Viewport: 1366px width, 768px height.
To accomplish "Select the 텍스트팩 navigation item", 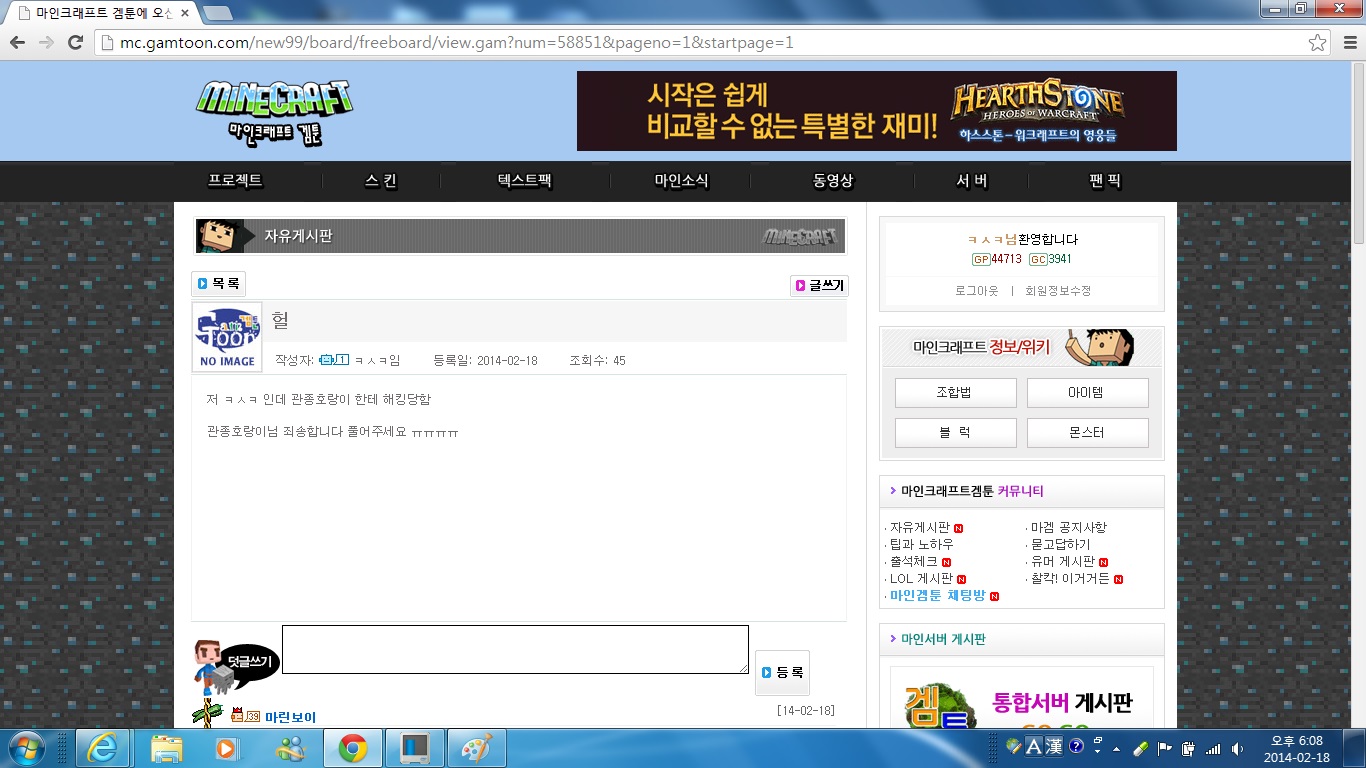I will pyautogui.click(x=525, y=181).
